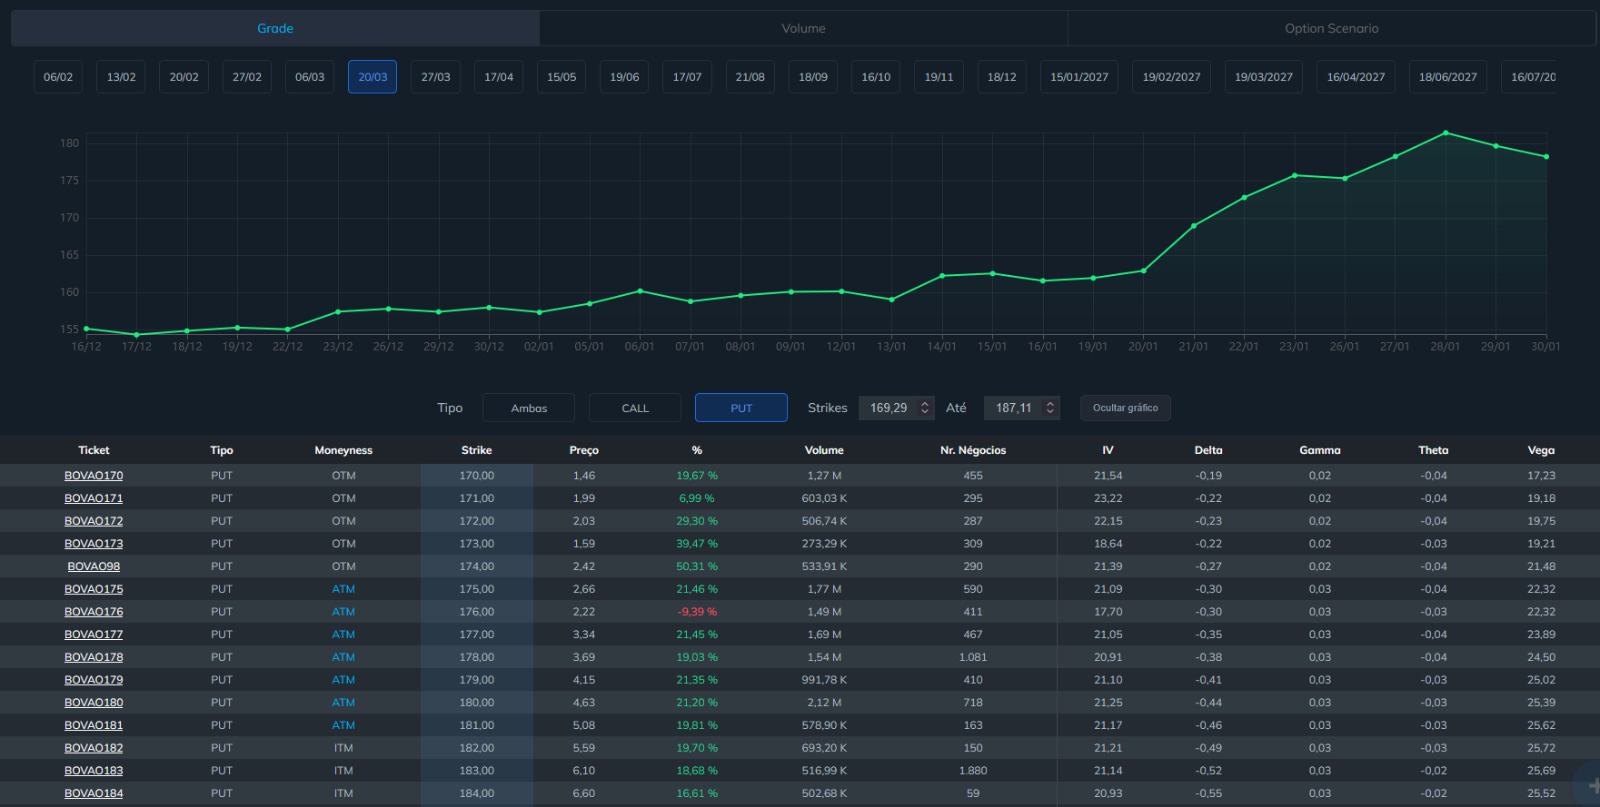This screenshot has height=807, width=1600.
Task: Click the chart peak data point at 28/01
Action: click(1445, 133)
